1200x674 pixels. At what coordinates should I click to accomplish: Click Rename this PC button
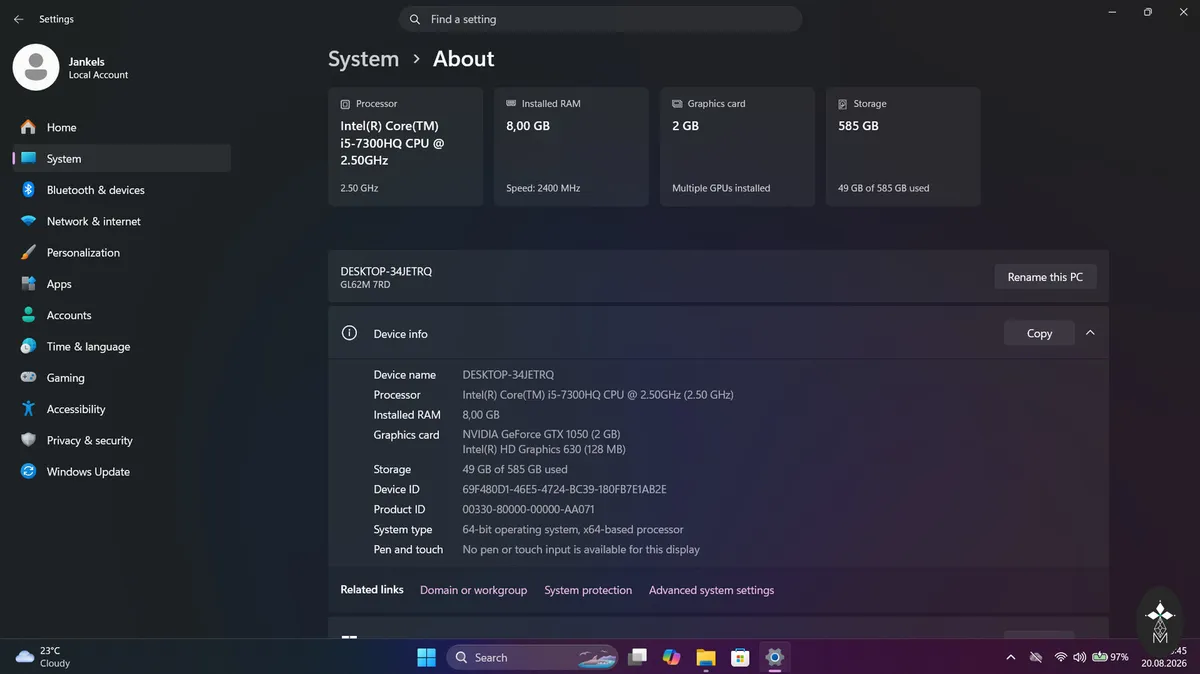coord(1045,277)
